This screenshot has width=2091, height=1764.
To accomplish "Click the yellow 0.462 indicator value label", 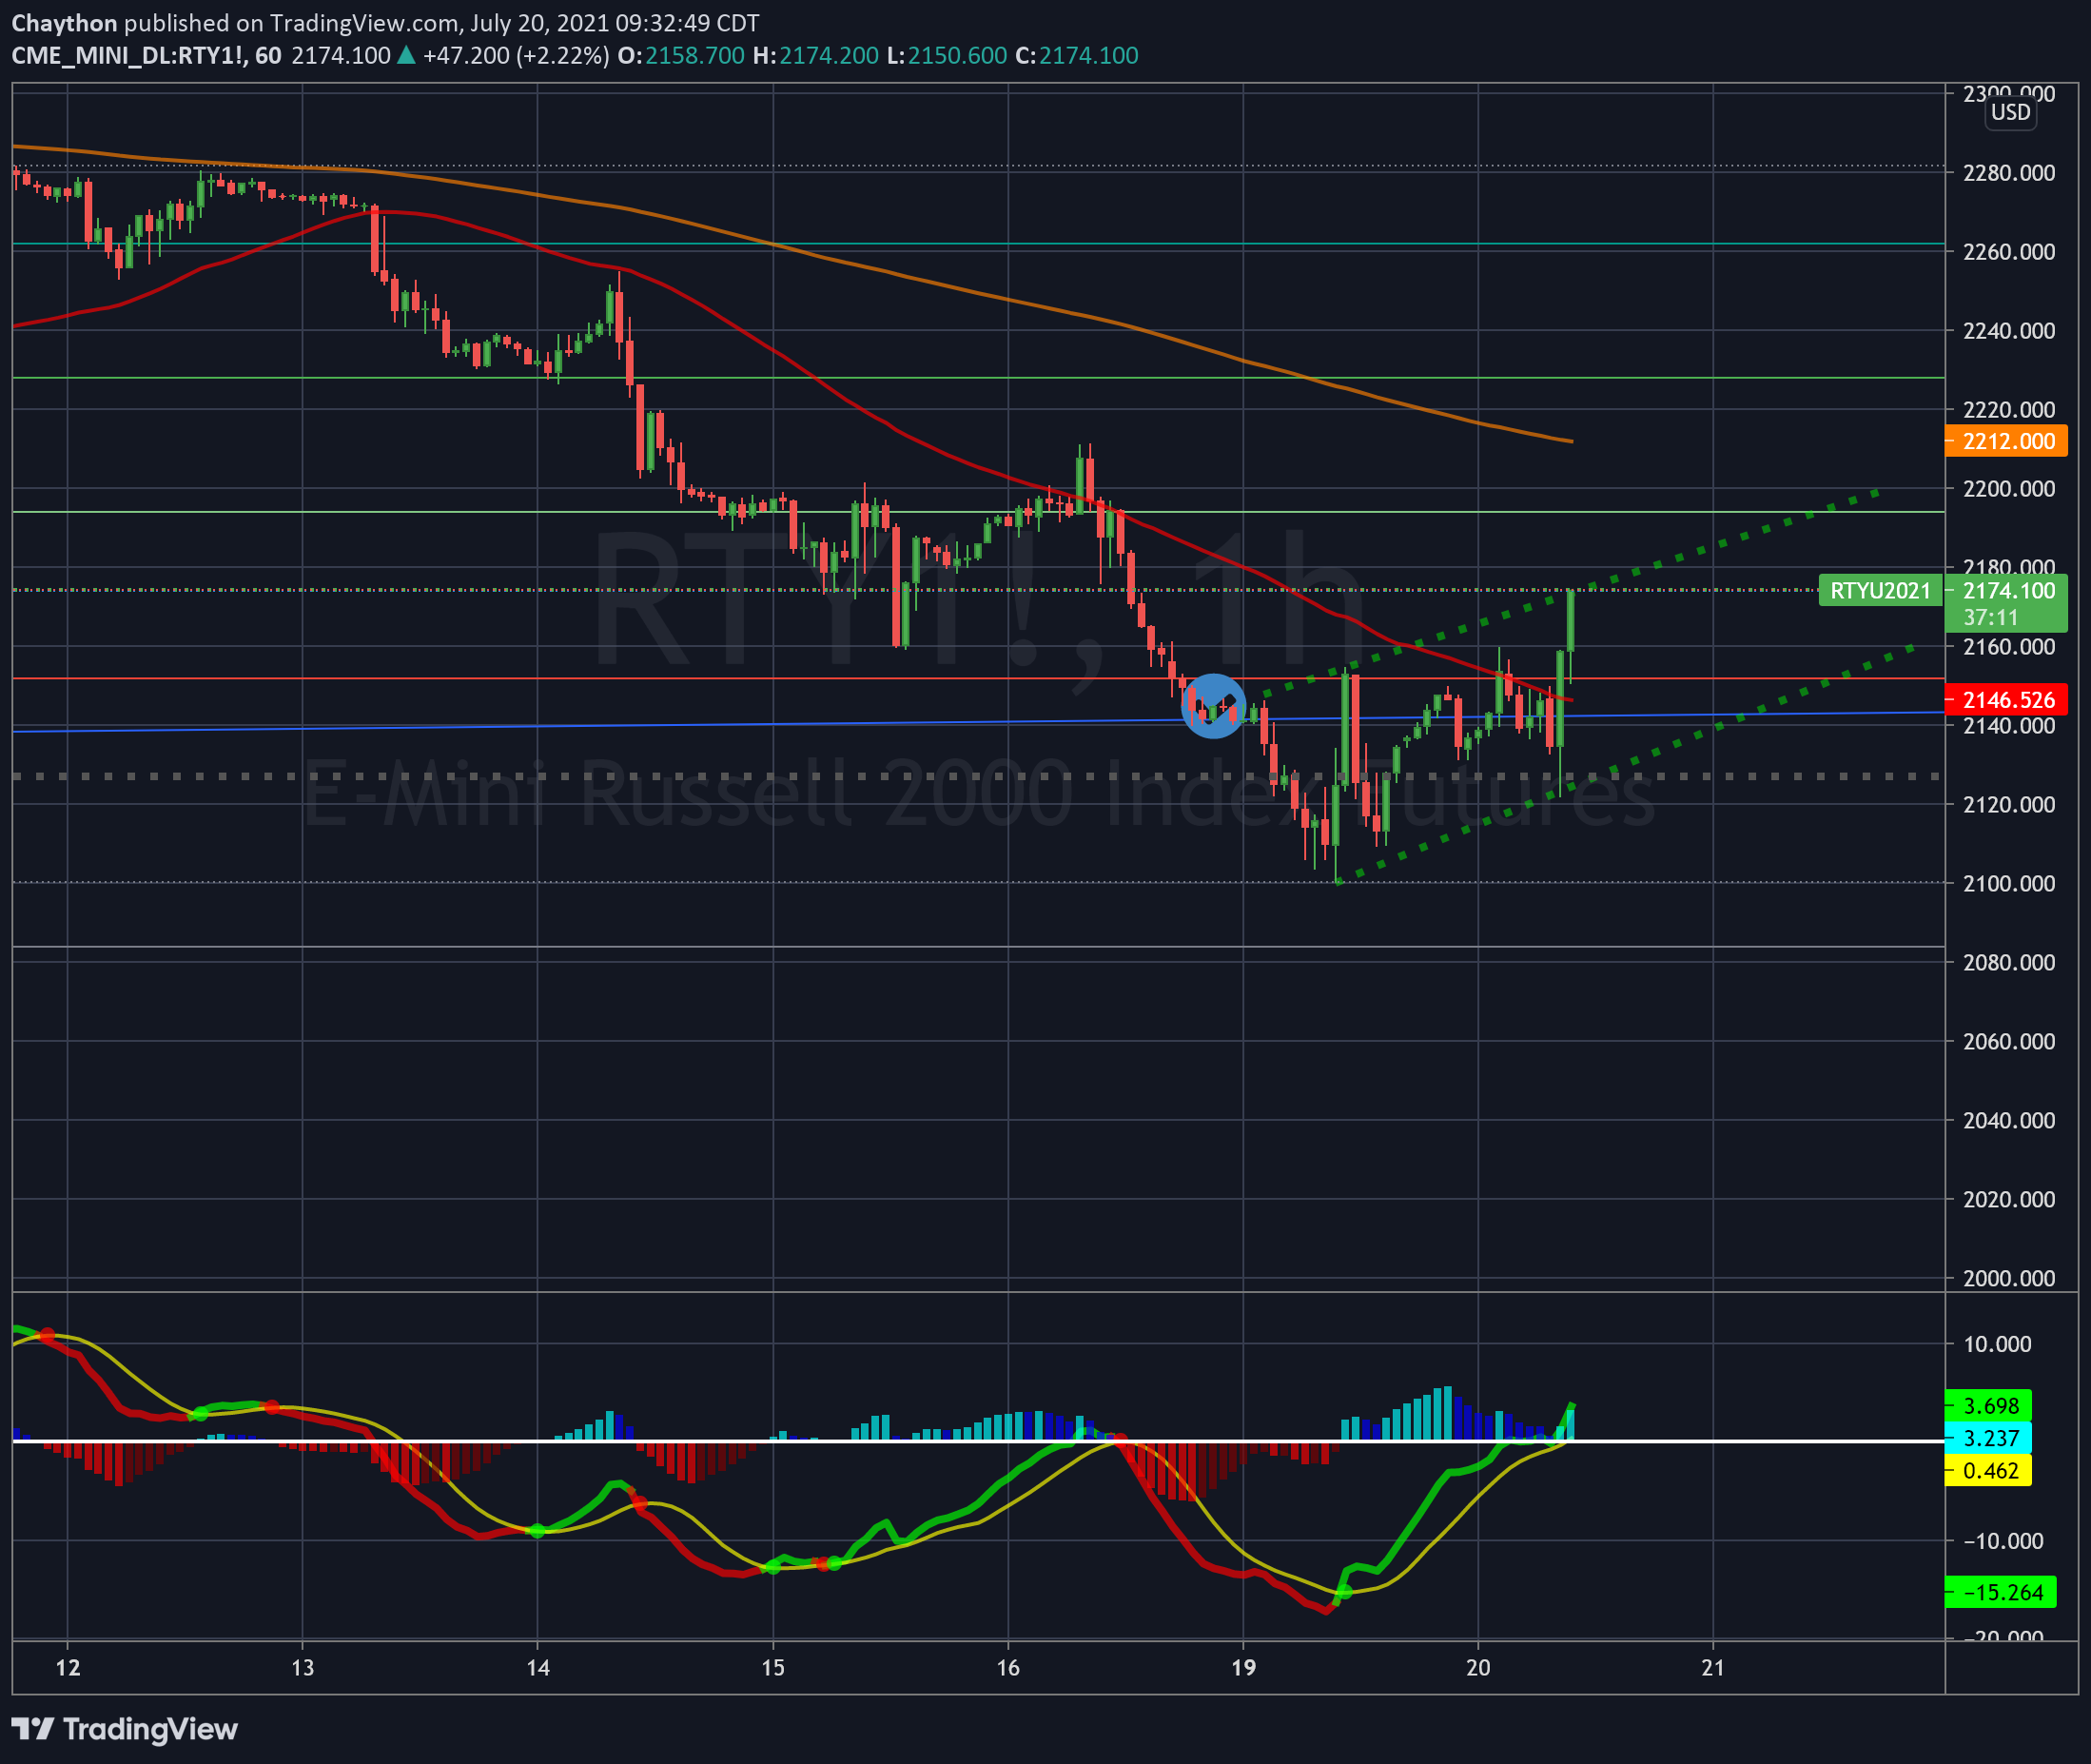I will click(1988, 1471).
